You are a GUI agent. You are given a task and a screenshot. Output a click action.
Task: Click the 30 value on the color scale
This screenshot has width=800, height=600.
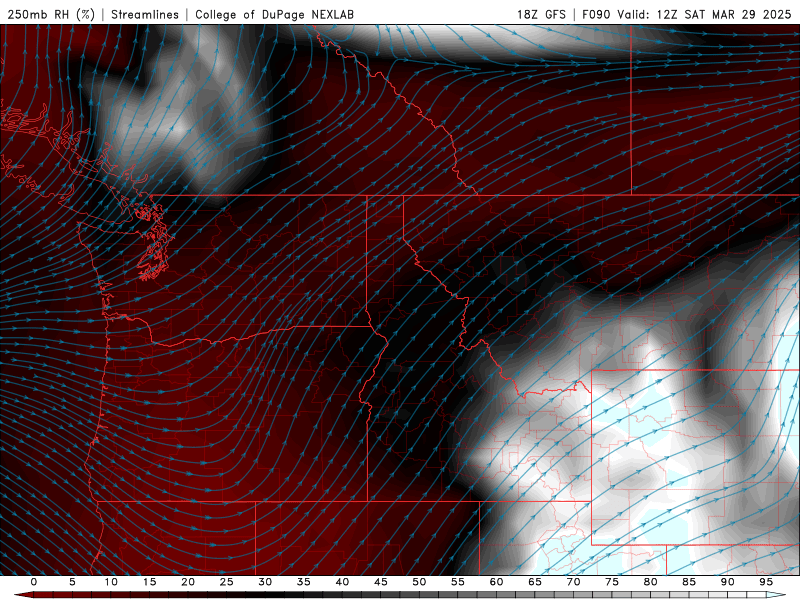pyautogui.click(x=265, y=582)
